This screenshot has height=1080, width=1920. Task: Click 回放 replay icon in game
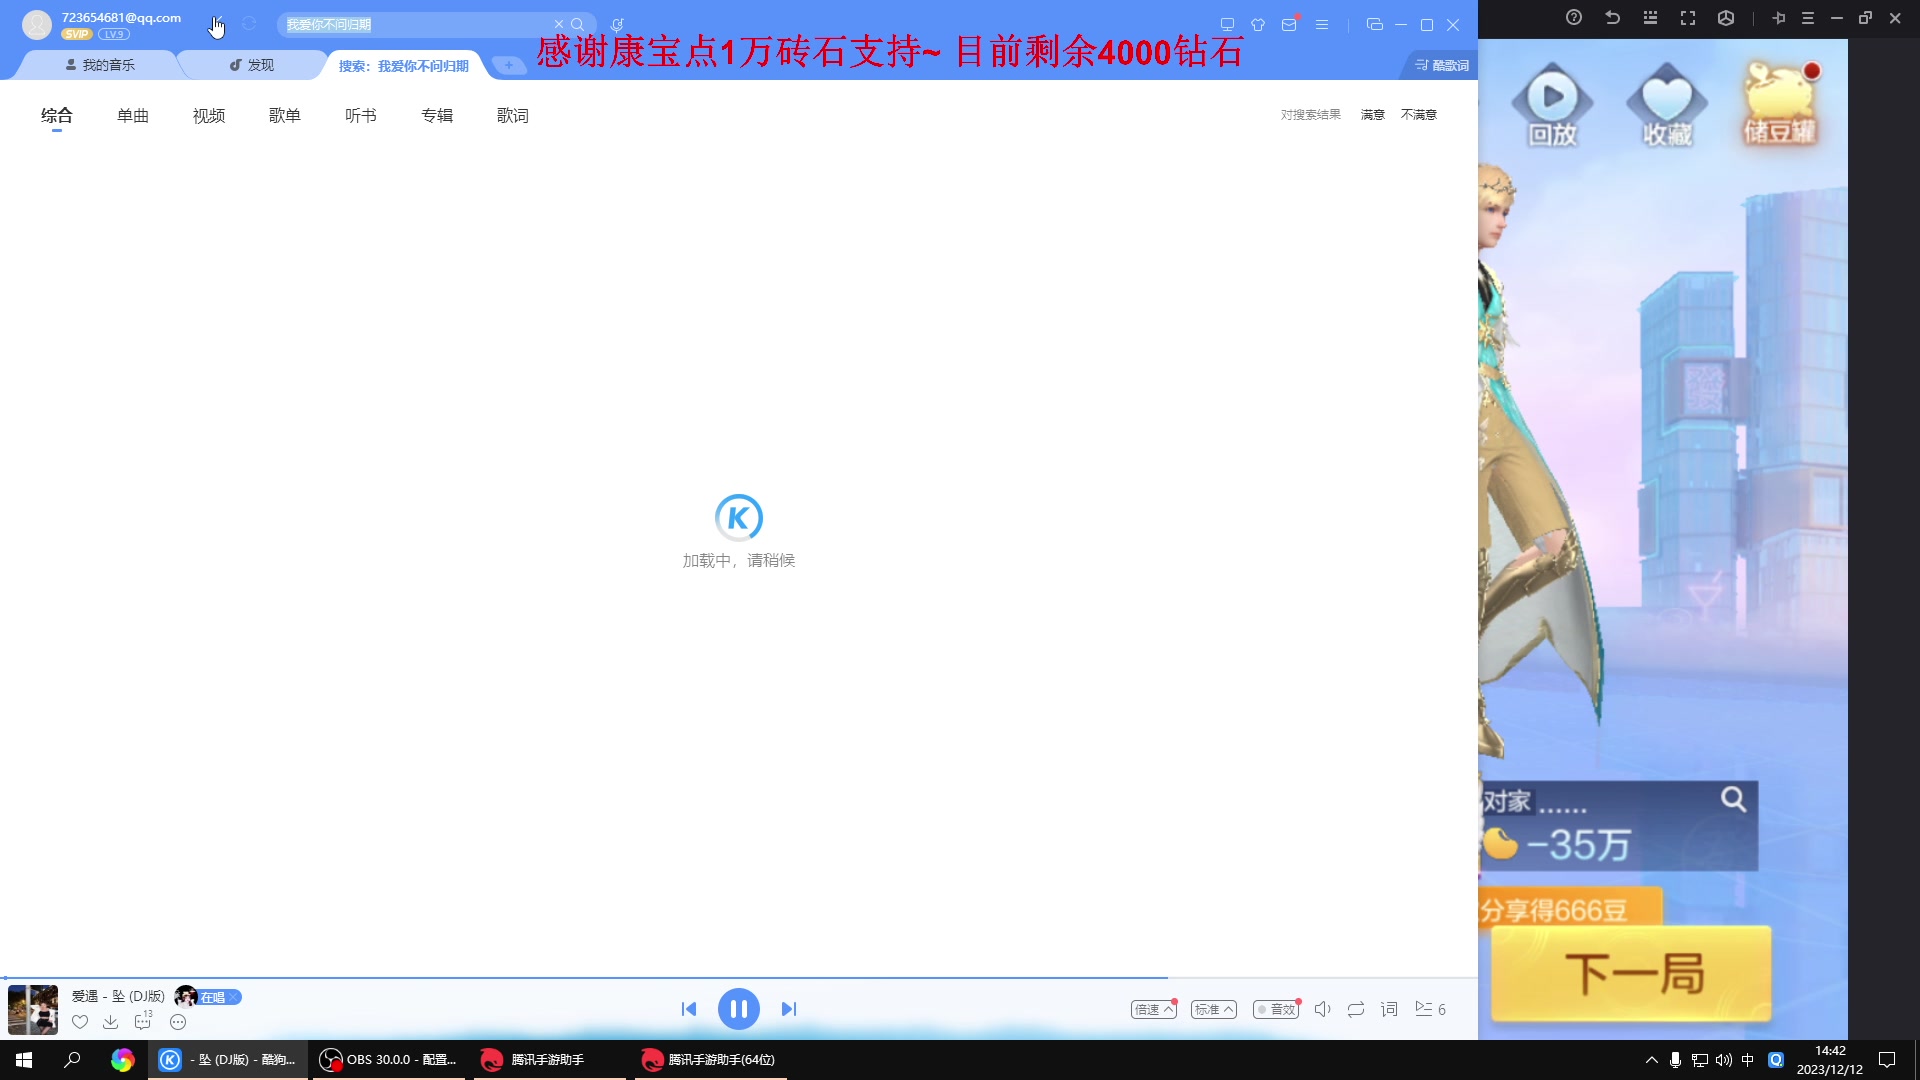(x=1552, y=105)
